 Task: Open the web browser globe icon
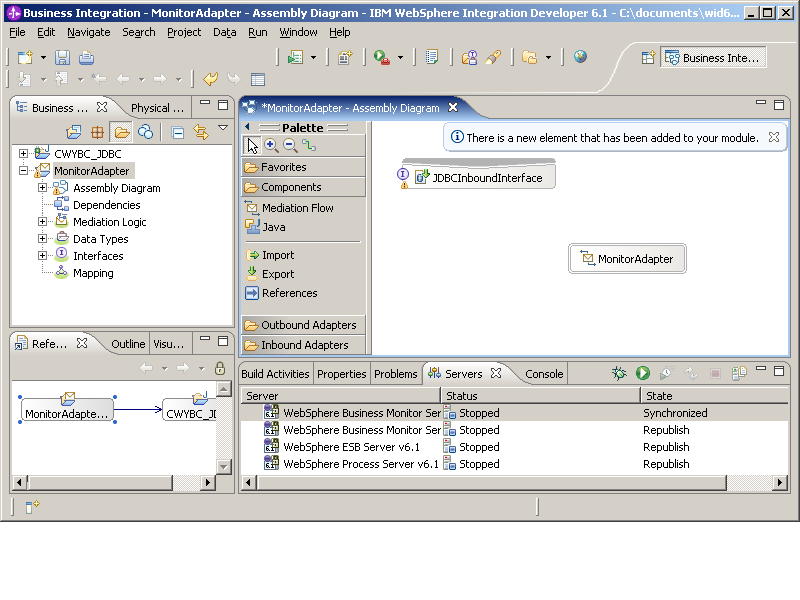tap(580, 57)
